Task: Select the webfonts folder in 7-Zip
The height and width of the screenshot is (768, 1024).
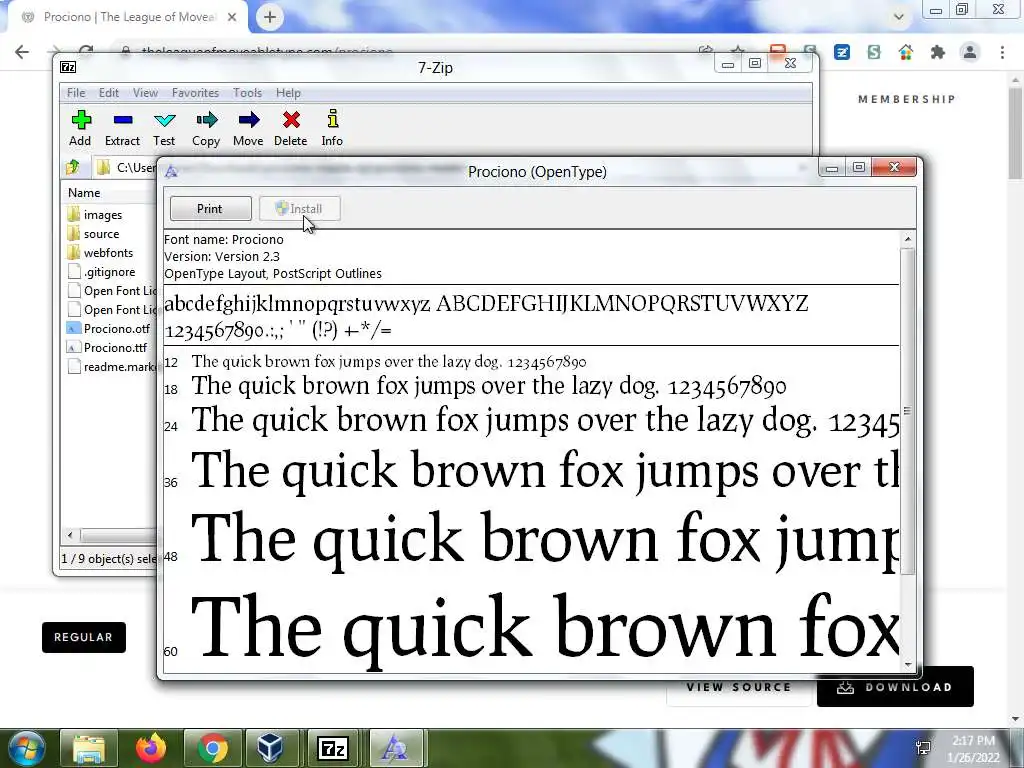Action: click(101, 253)
